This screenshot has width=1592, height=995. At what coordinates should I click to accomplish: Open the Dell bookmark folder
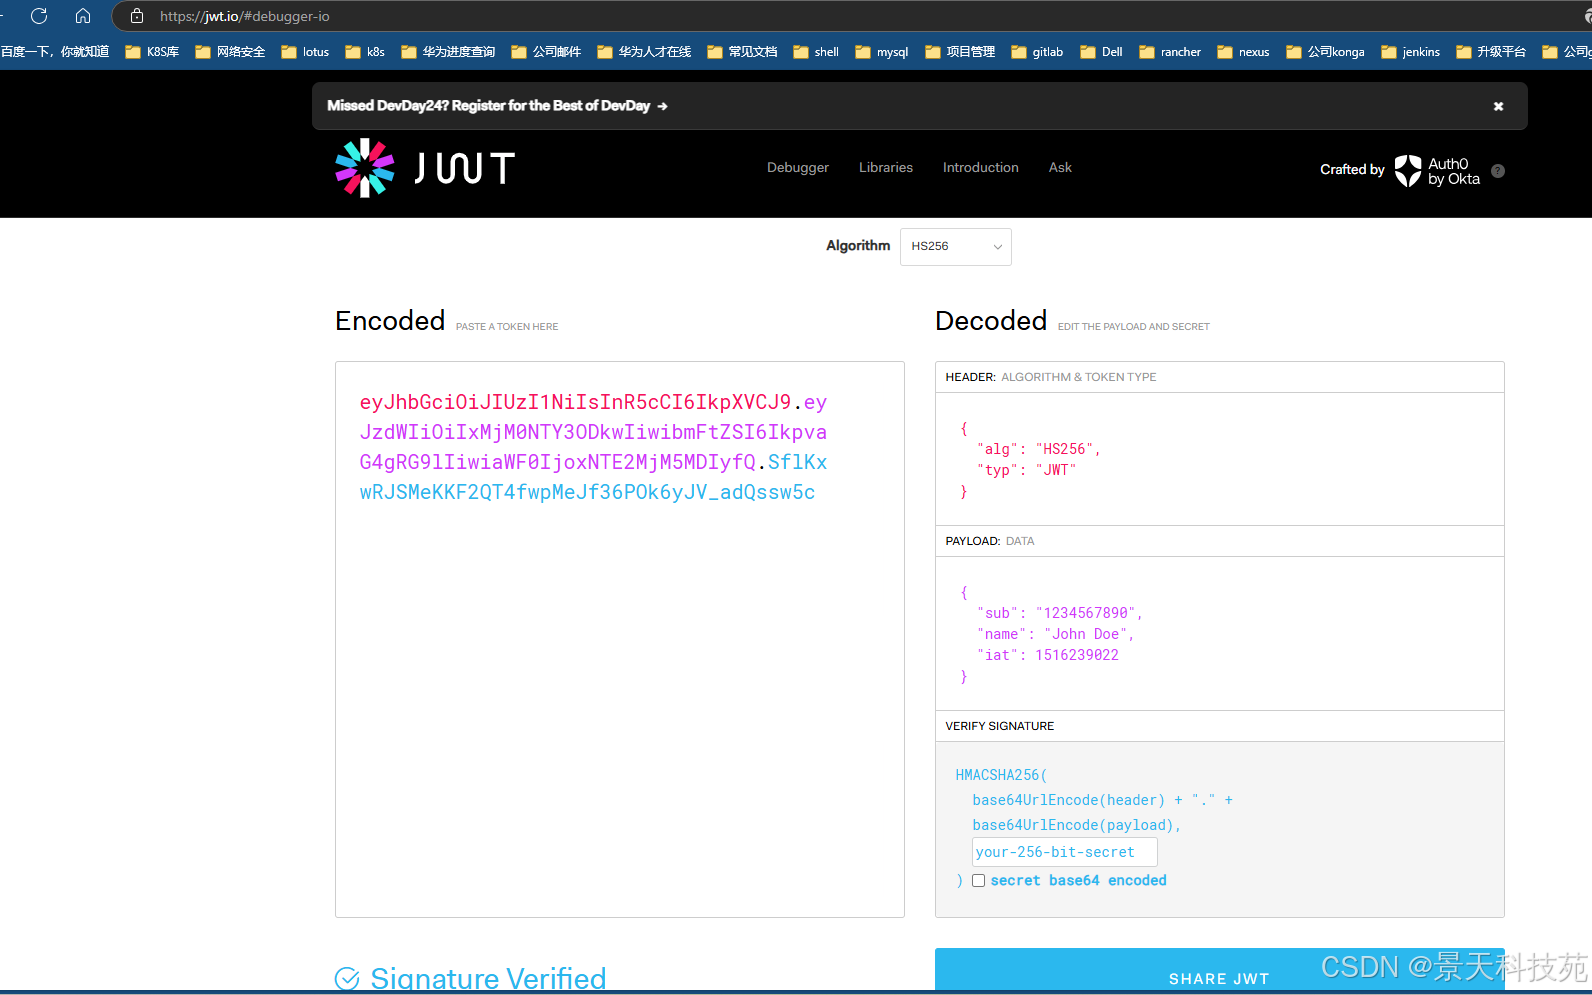[1101, 52]
